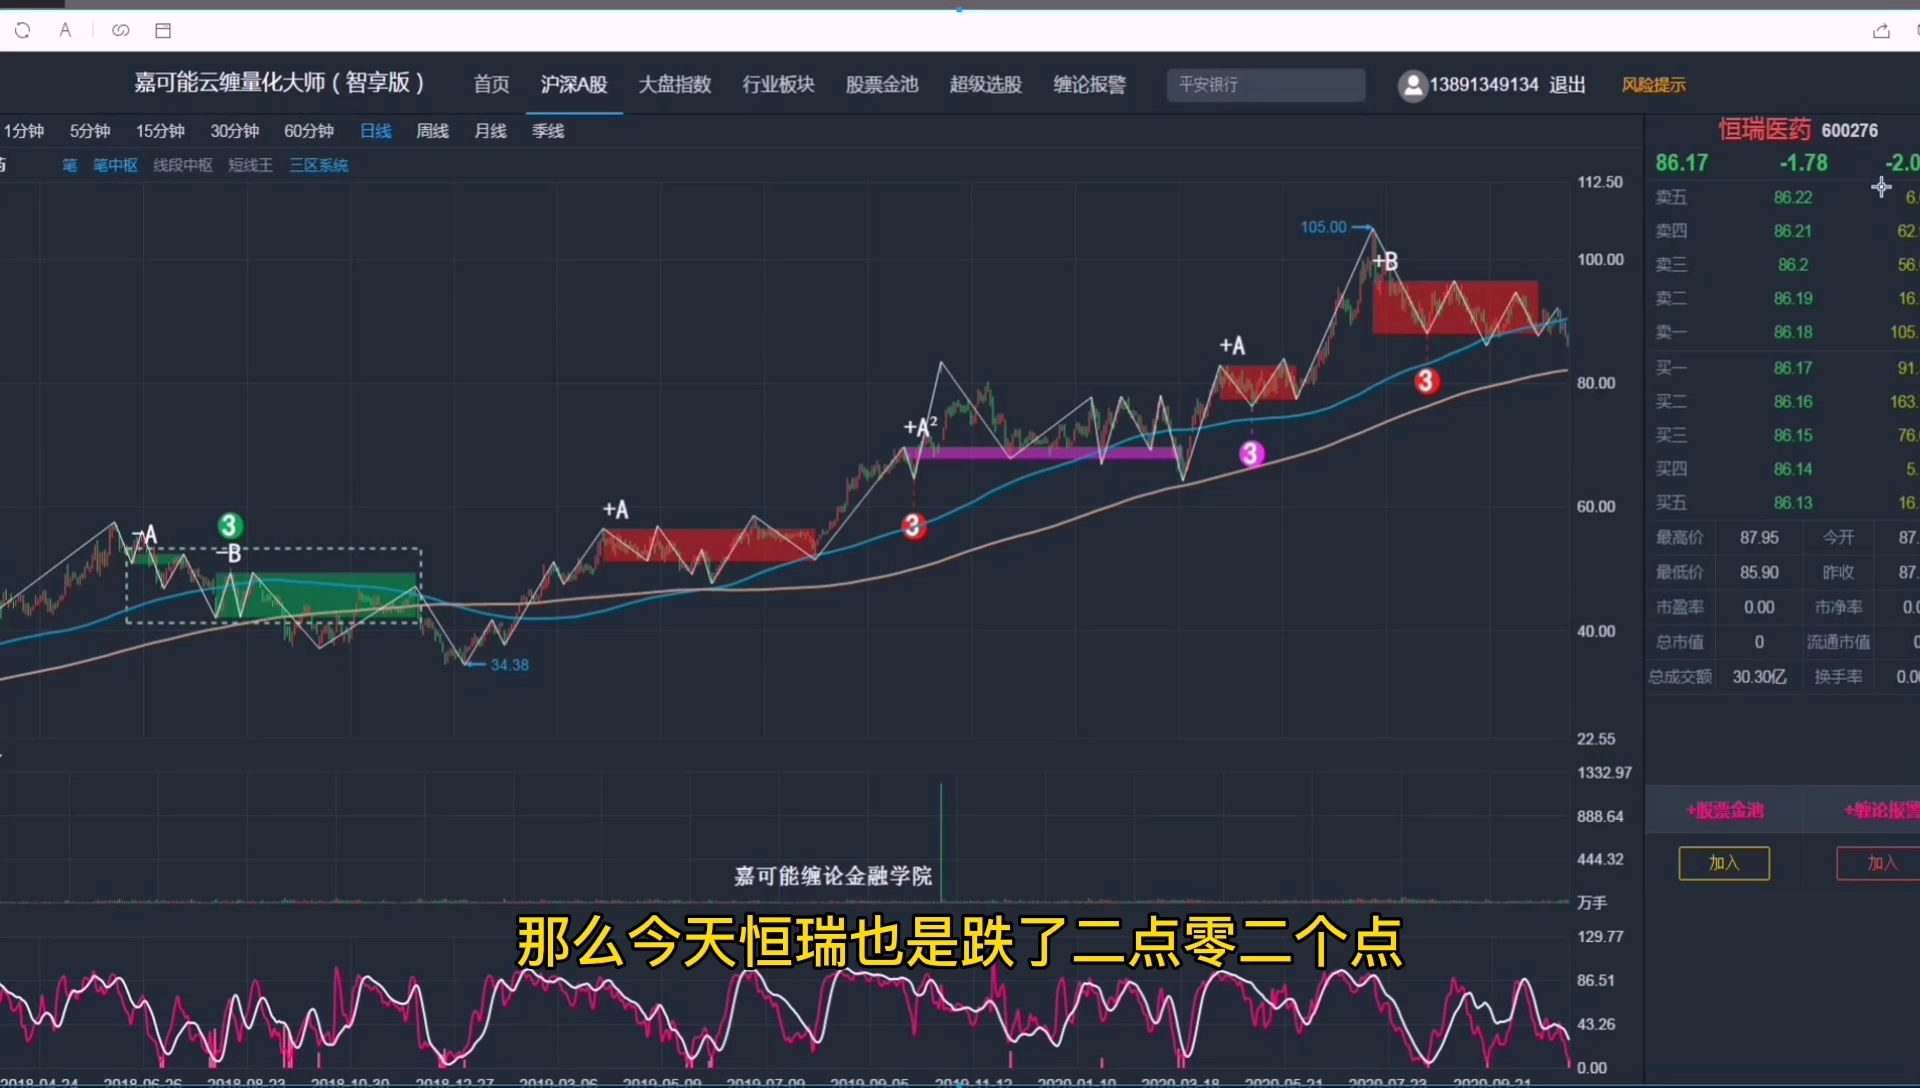Open the 股票金池 tab
The height and width of the screenshot is (1088, 1920).
tap(882, 85)
